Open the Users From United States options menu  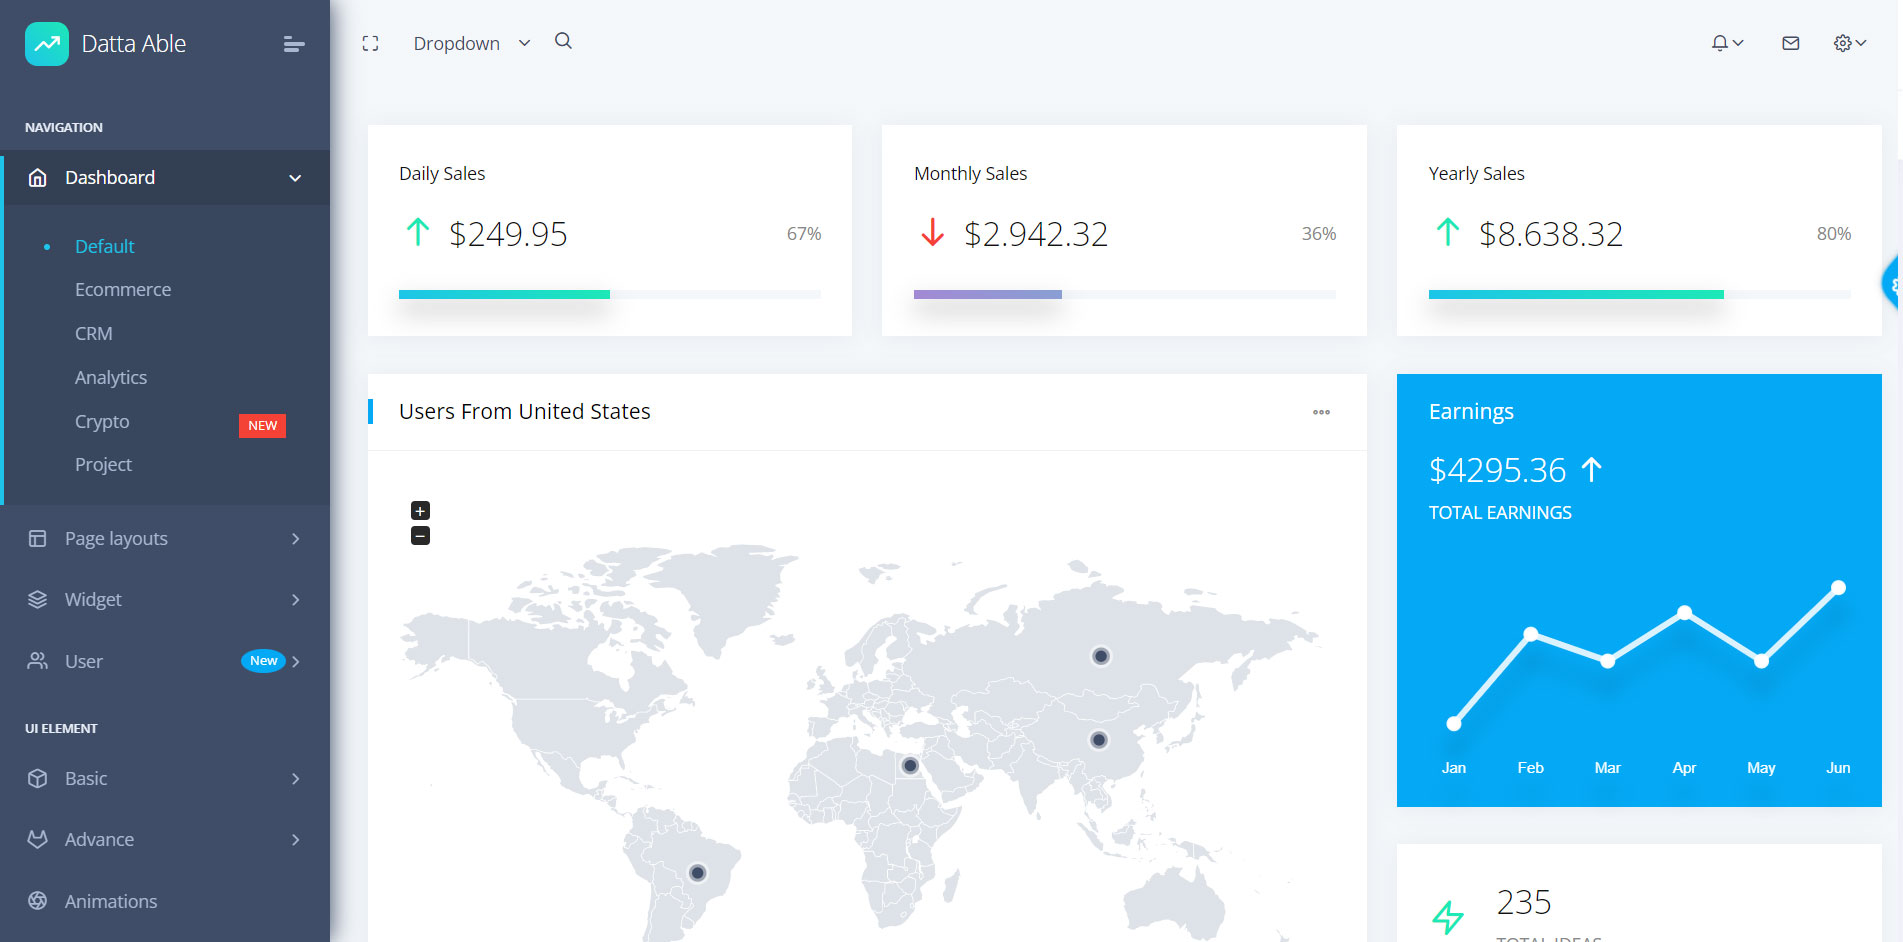(1321, 412)
